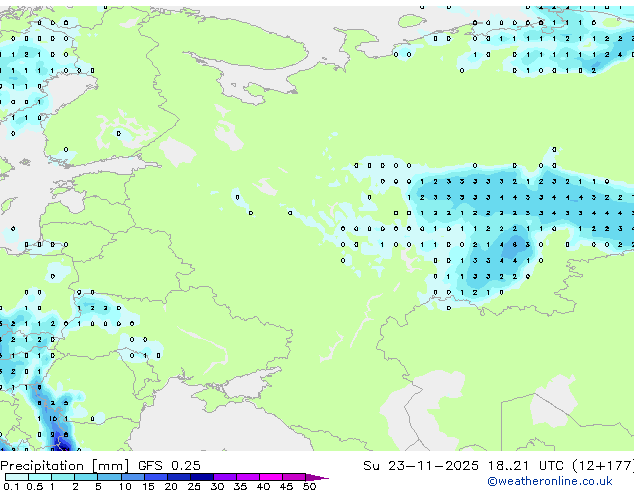634x490 pixels.
Task: Pick the 20–25 mm legend color swatch
Action: pos(179,477)
